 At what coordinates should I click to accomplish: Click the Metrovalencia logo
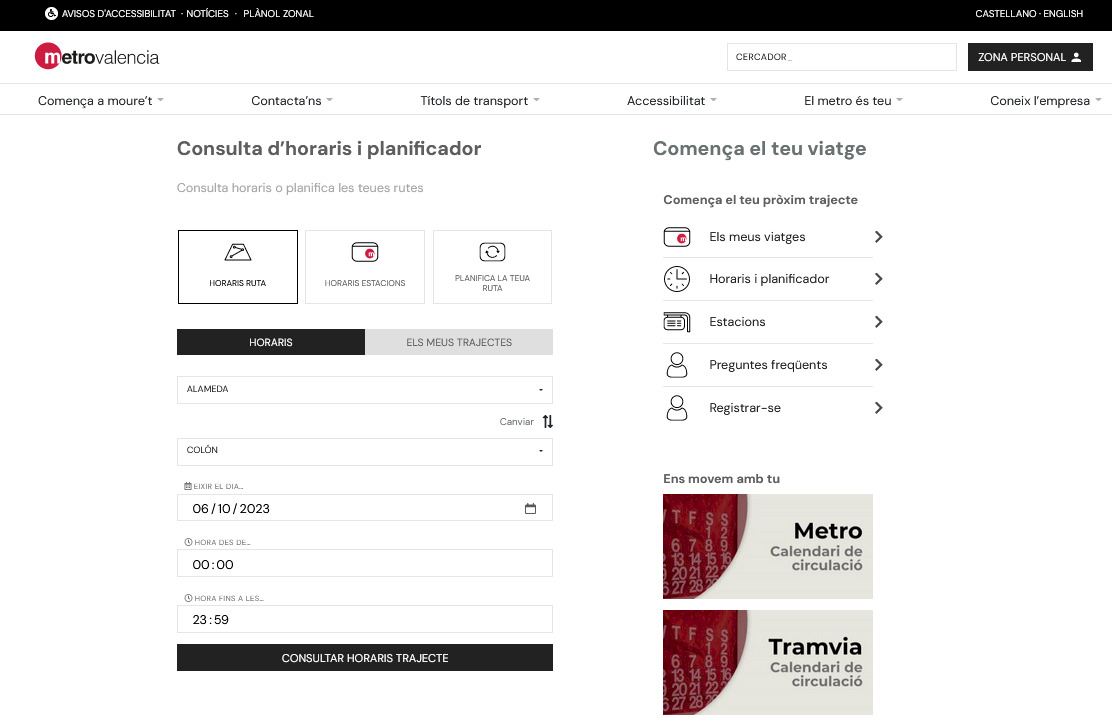point(97,57)
